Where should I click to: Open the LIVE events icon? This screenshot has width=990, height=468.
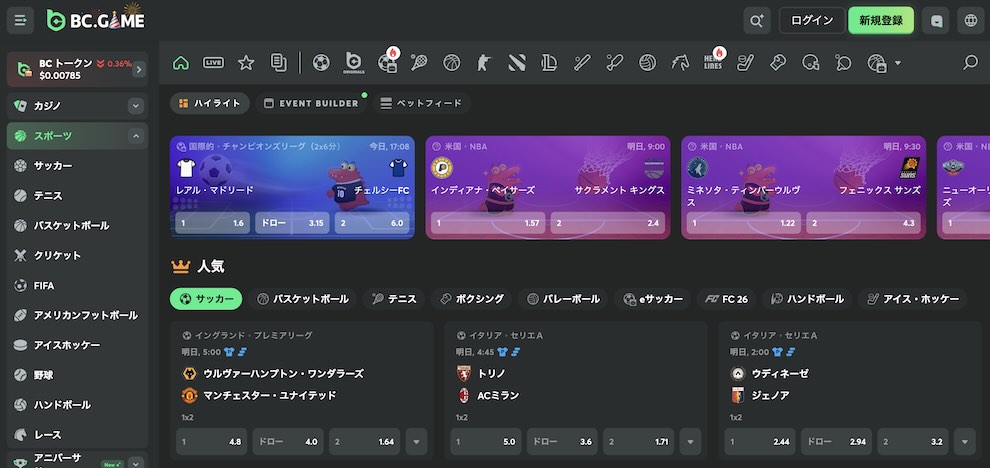213,63
